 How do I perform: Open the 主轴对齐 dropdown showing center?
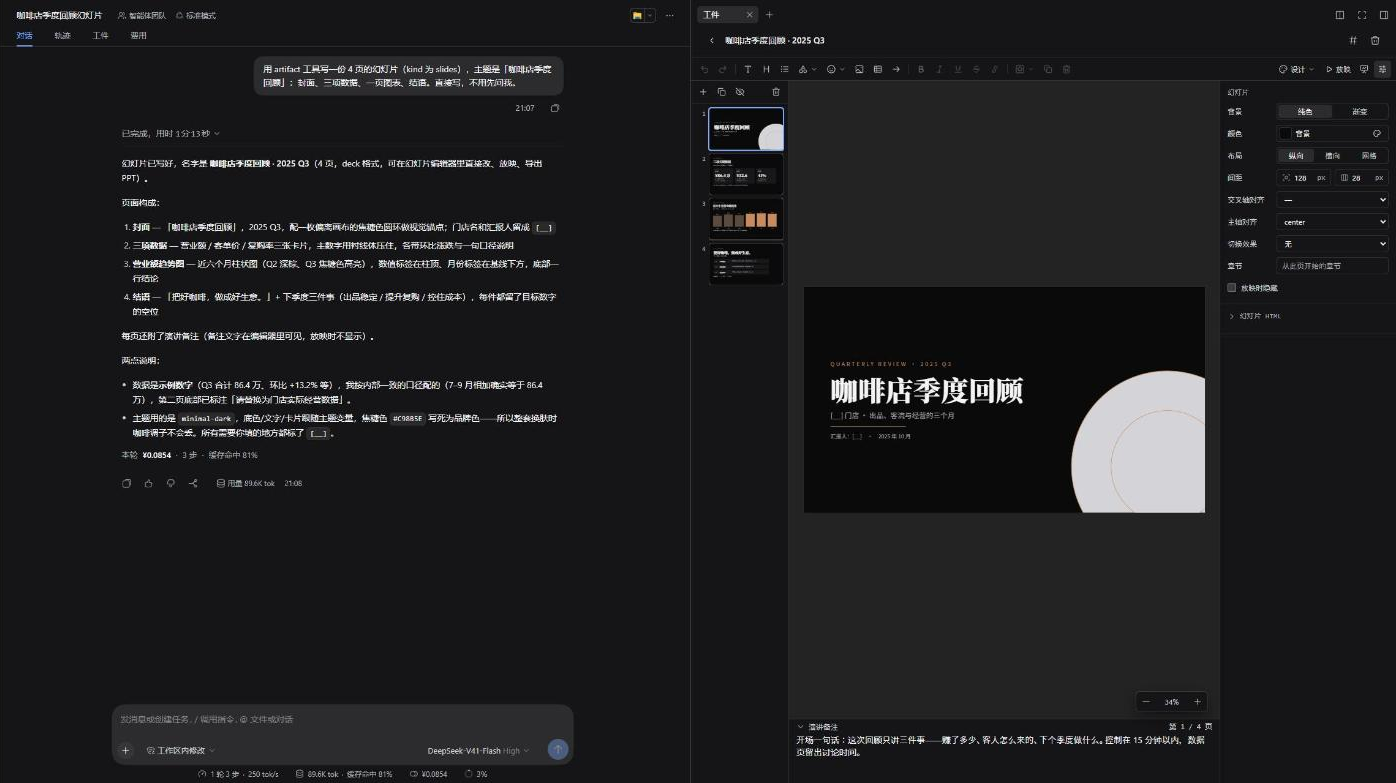click(1333, 222)
